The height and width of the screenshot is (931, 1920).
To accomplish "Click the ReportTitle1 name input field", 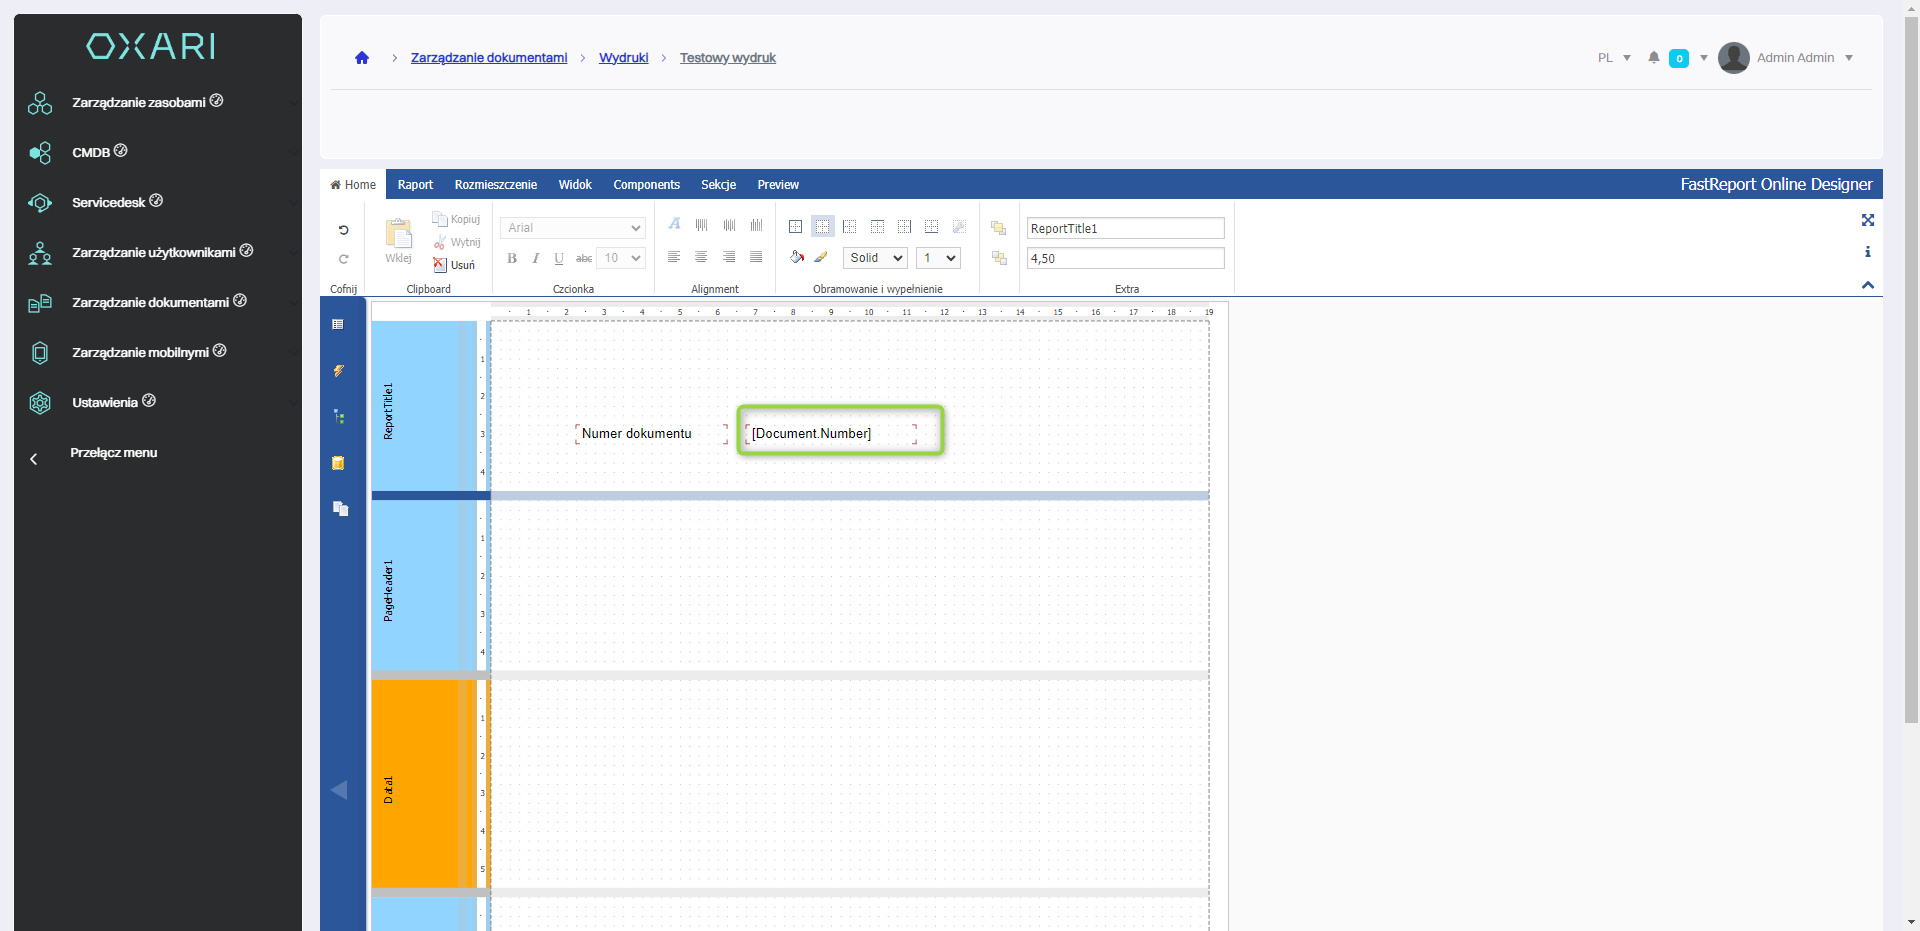I will point(1125,229).
